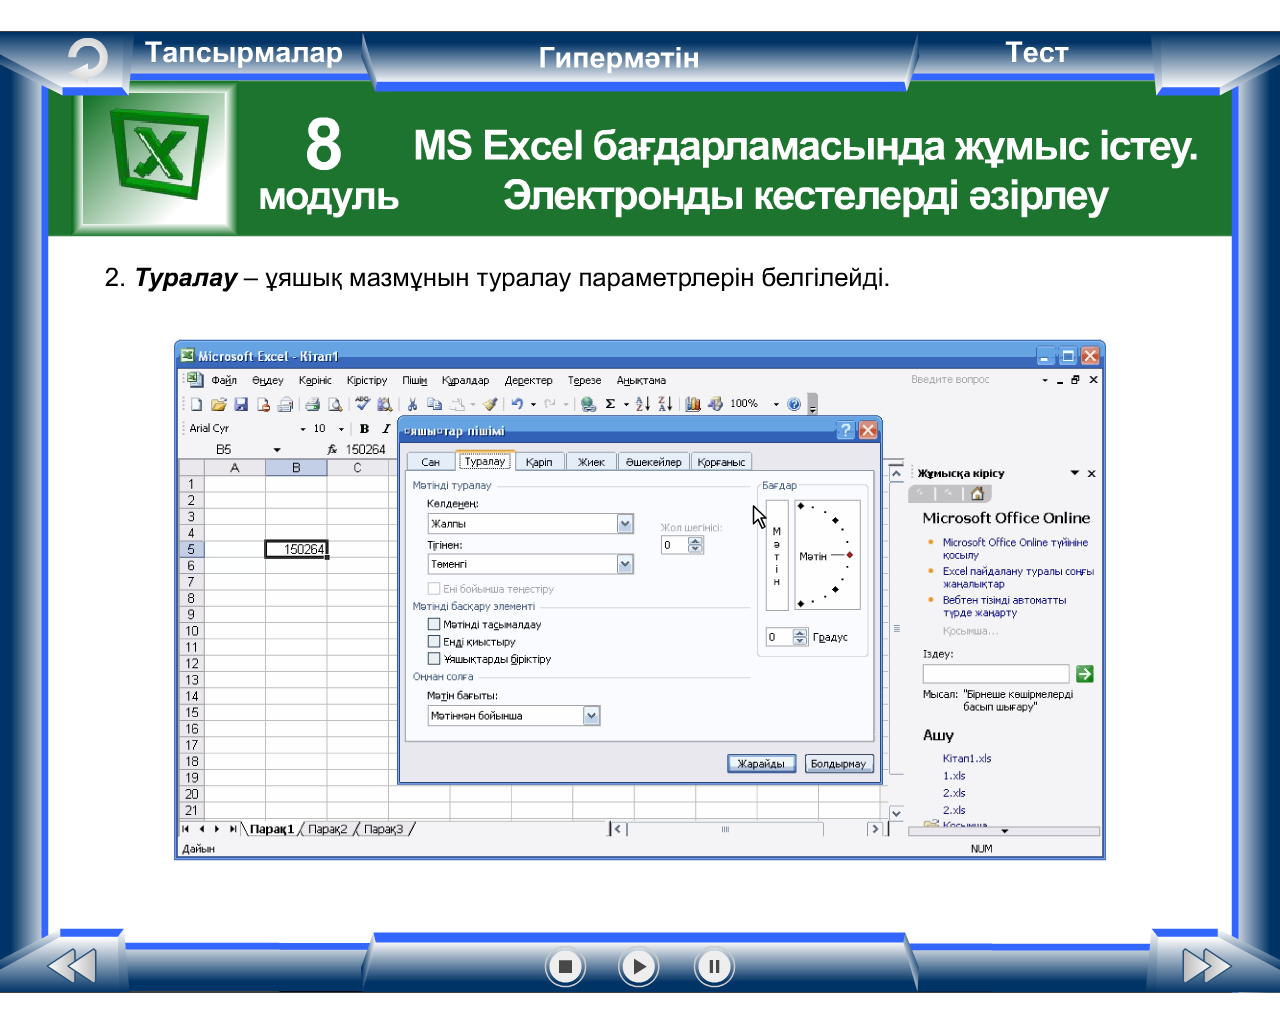Image resolution: width=1280 pixels, height=1024 pixels.
Task: Open the Name Box dropdown next to B5
Action: click(x=277, y=450)
